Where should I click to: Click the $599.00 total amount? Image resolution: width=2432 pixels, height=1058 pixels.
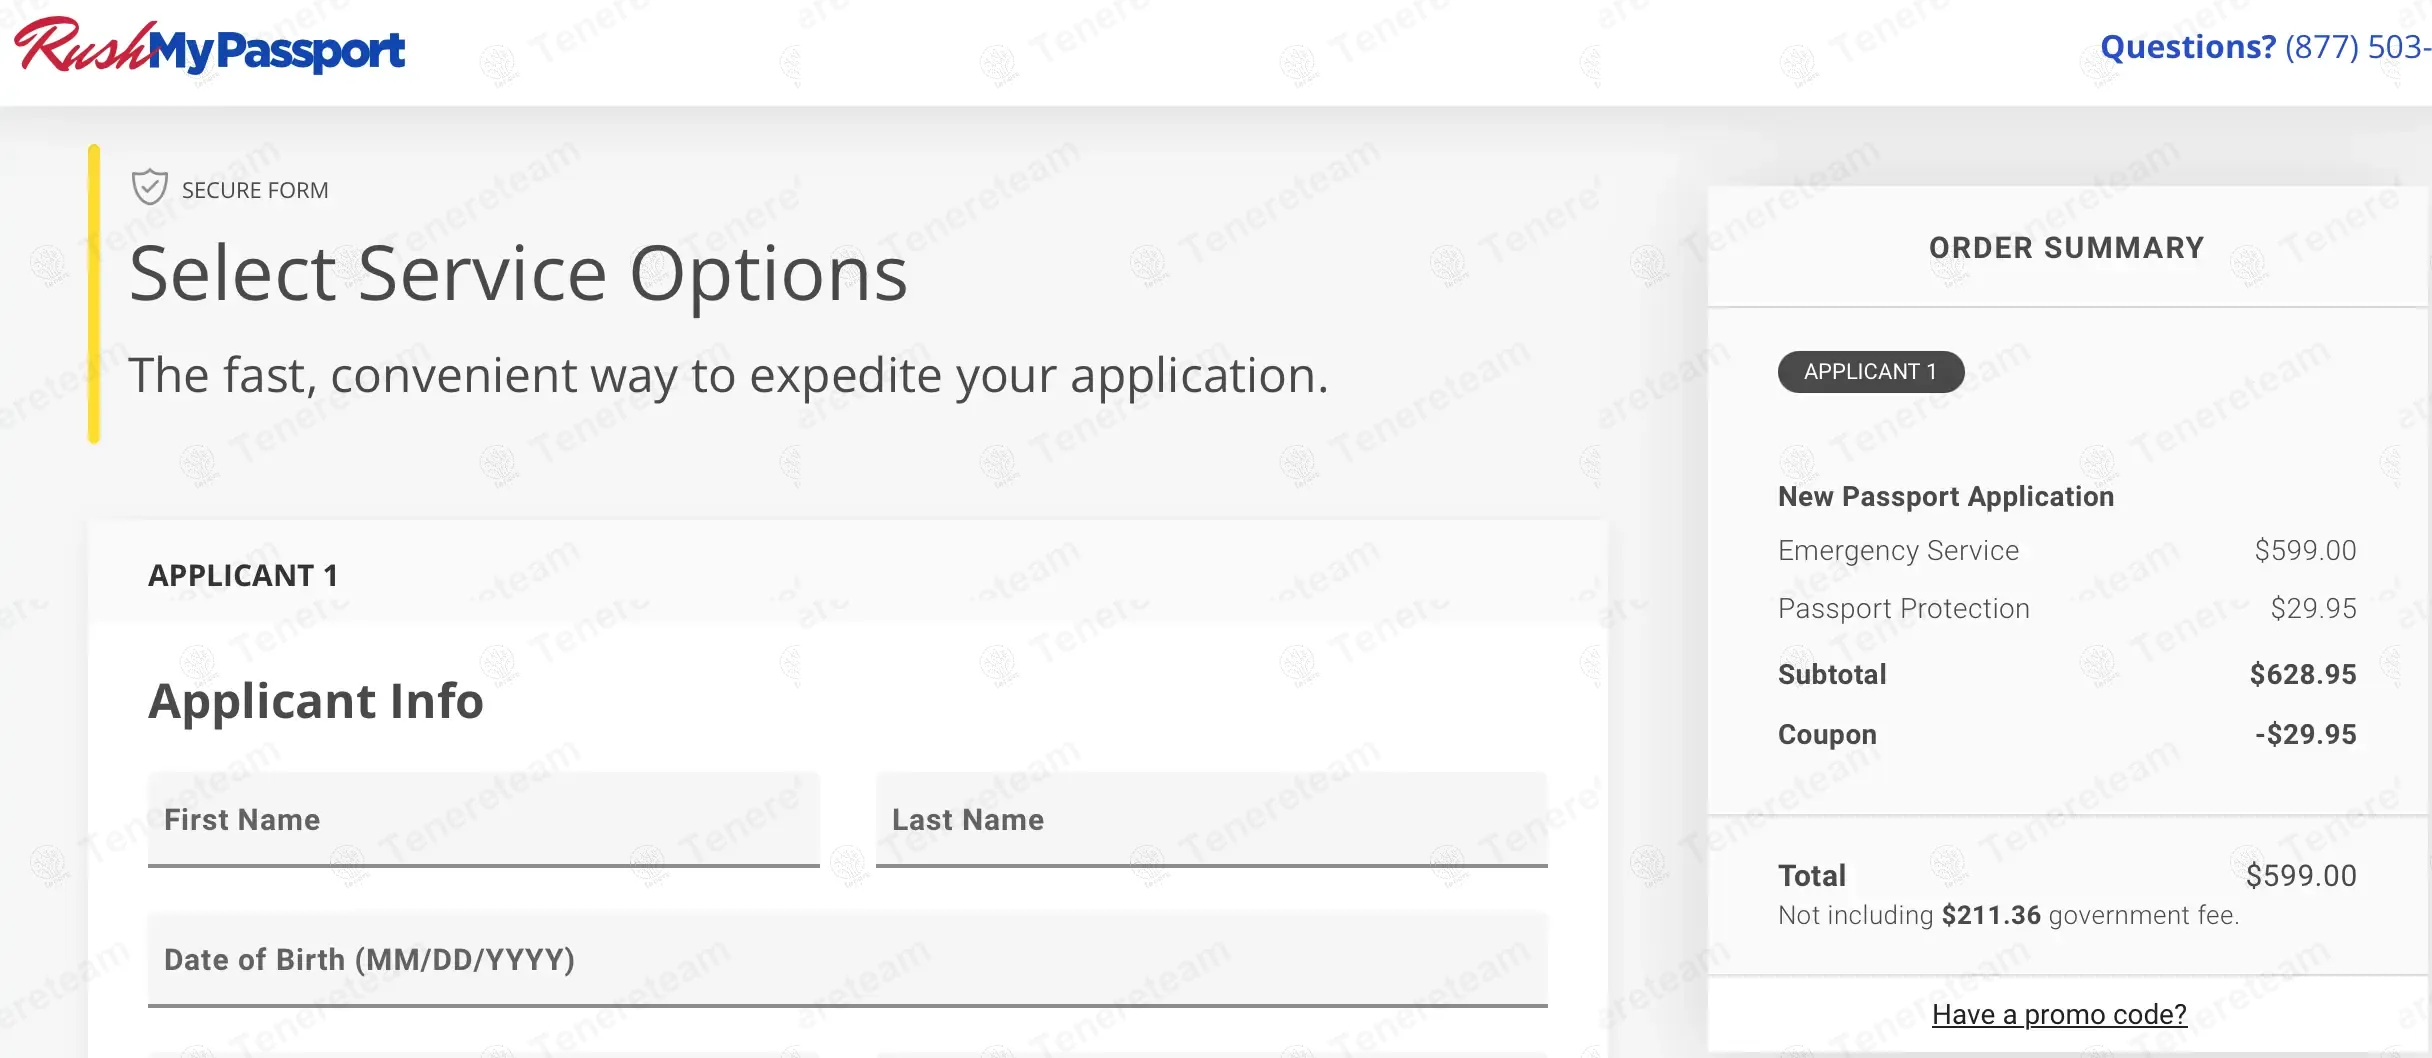(2300, 876)
